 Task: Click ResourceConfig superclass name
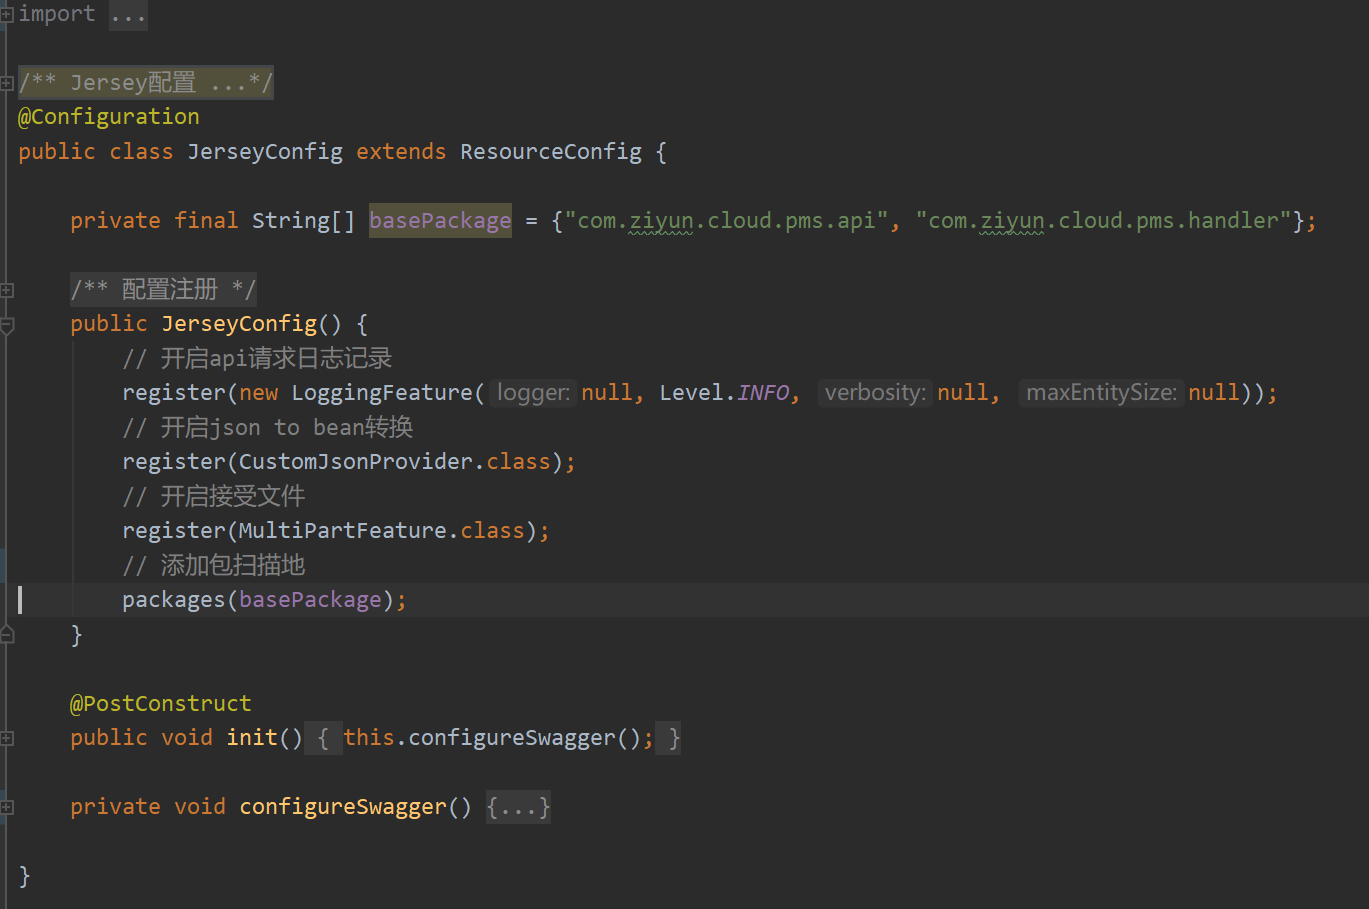tap(551, 152)
